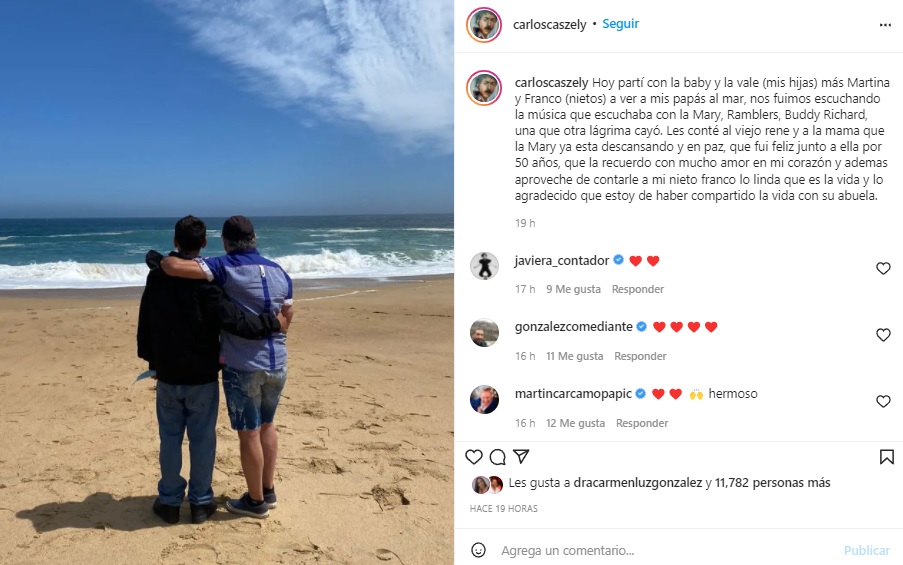This screenshot has height=565, width=903.
Task: View 12 Me gusta on martincarcamopapic comment
Action: click(x=575, y=423)
